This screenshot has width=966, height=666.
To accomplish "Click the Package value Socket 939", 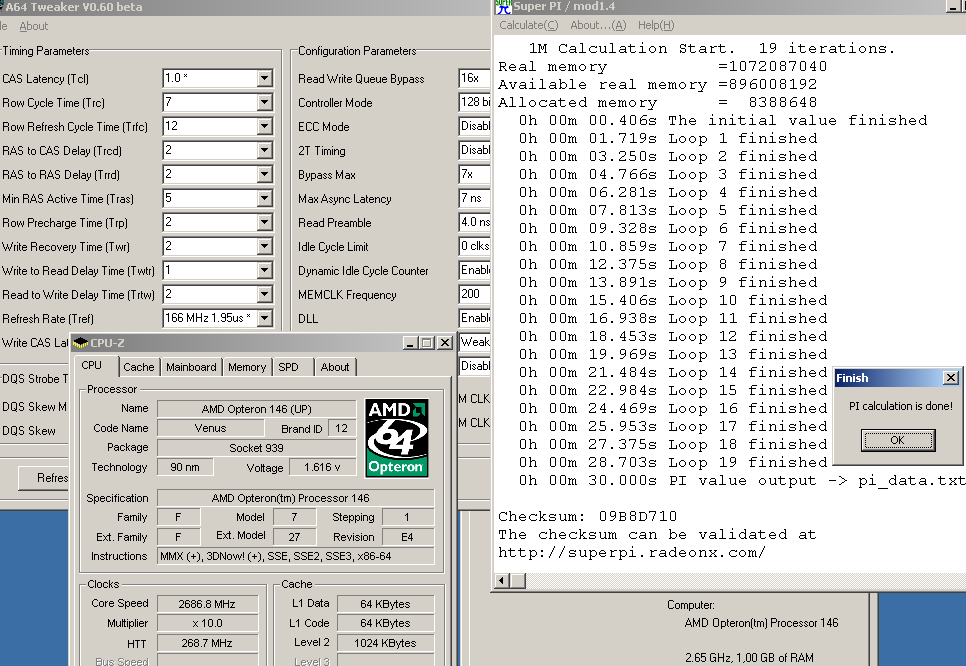I will coord(256,448).
